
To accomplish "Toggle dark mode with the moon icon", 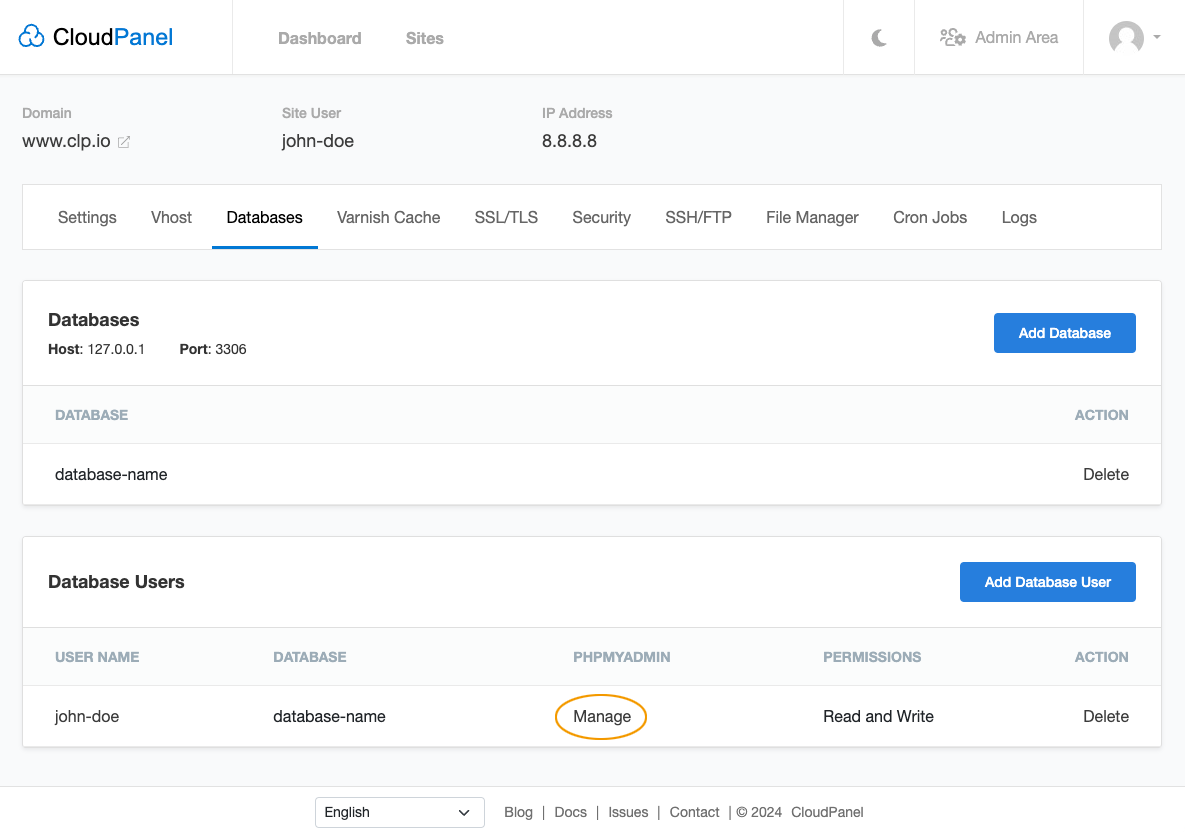I will 878,37.
